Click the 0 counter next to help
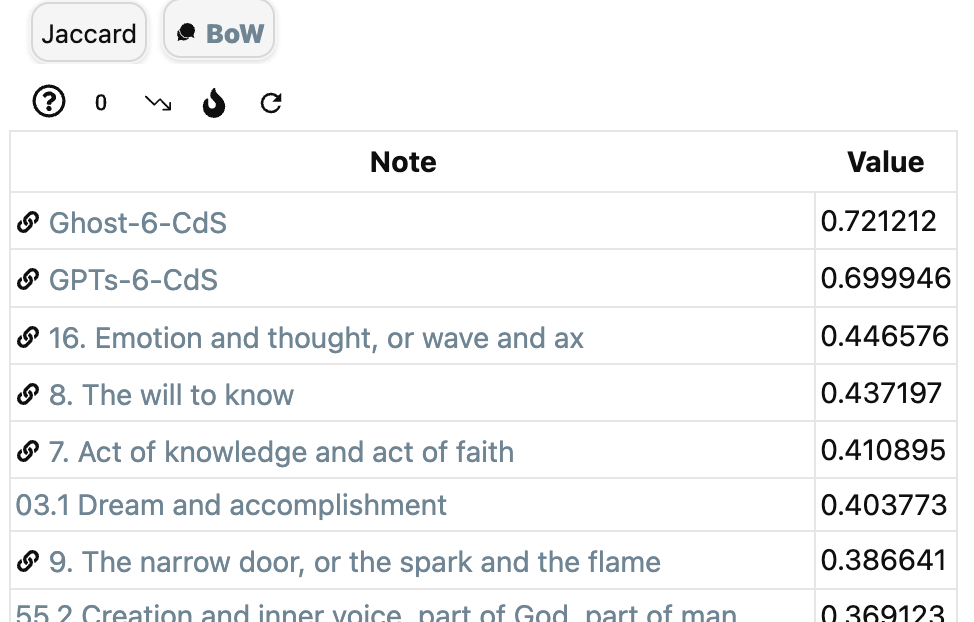 click(101, 103)
